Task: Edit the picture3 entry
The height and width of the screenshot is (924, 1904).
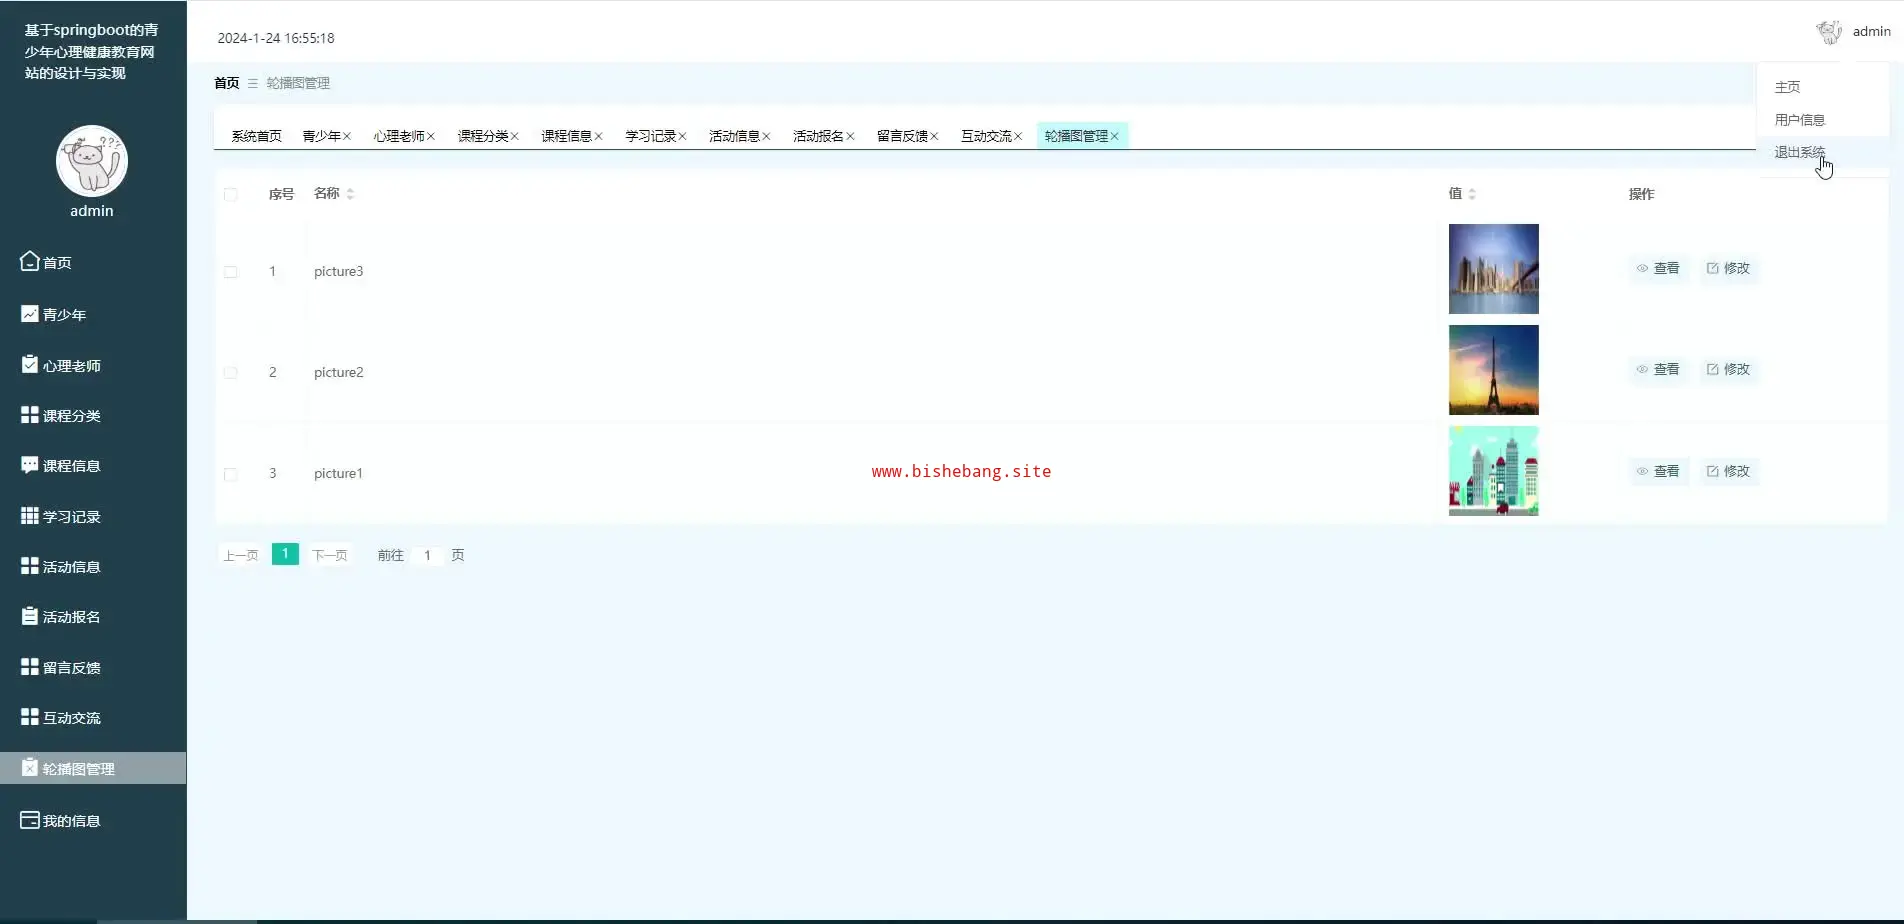Action: 1728,268
